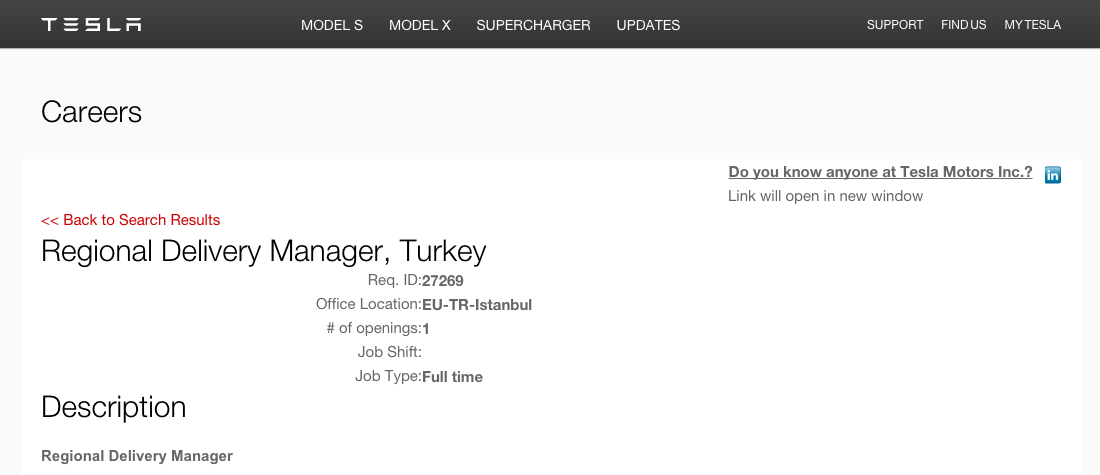Click the LinkedIn icon beside referral link
The width and height of the screenshot is (1100, 475).
tap(1052, 175)
